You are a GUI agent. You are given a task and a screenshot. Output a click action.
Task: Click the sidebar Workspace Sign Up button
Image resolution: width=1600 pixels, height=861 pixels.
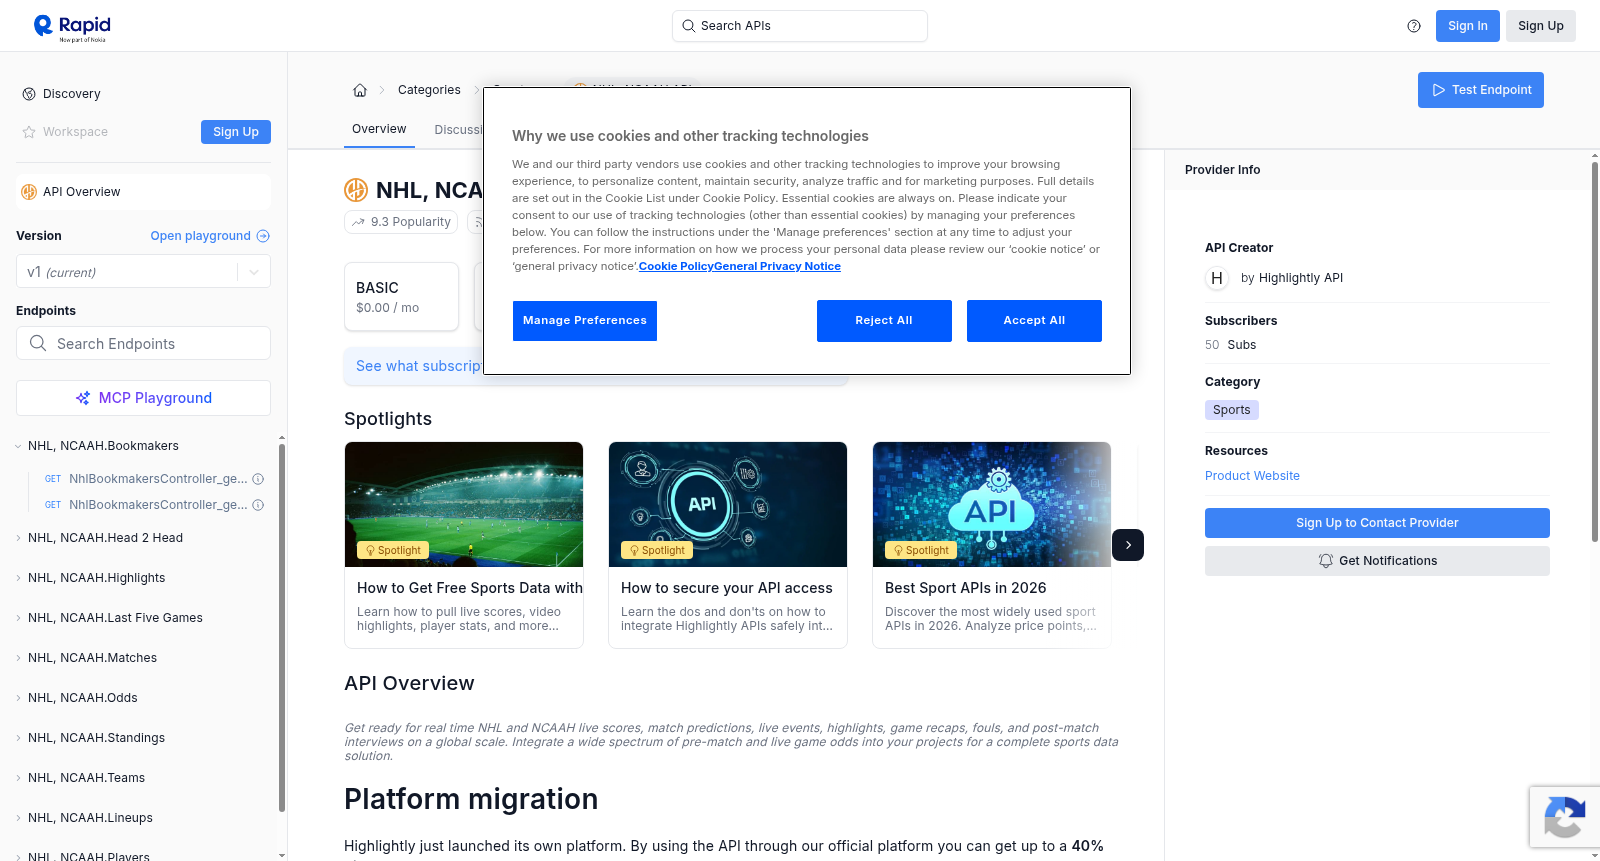point(236,132)
